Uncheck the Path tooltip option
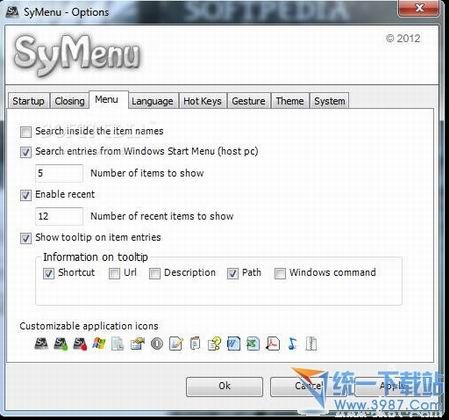The image size is (449, 420). (x=233, y=273)
